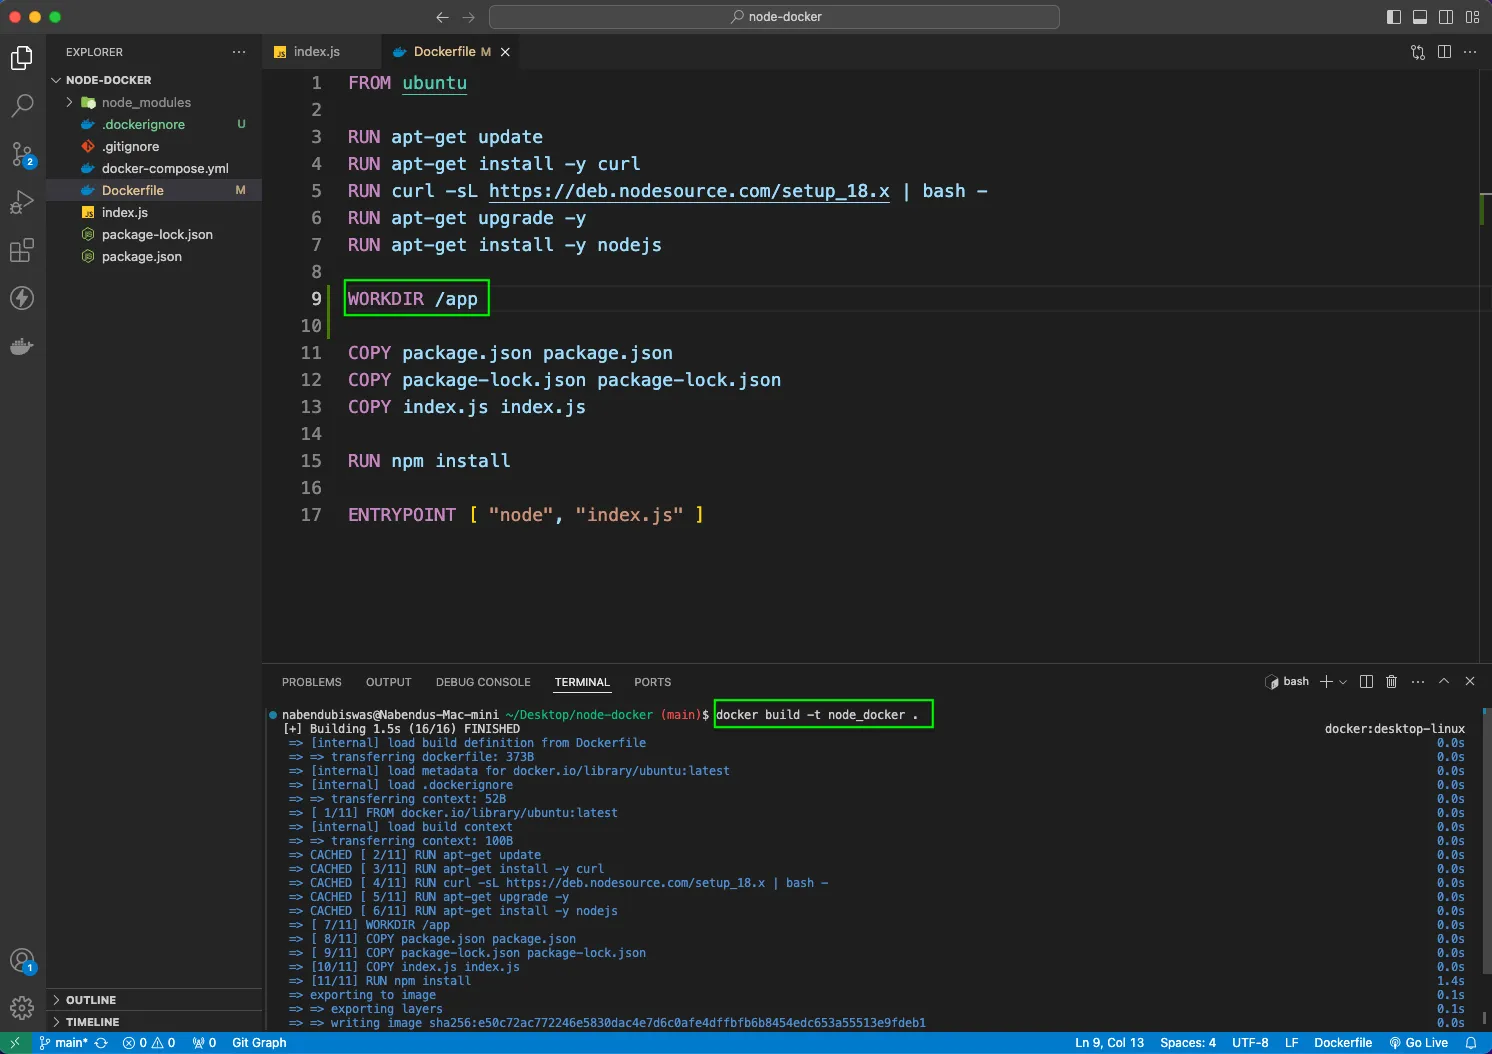Open editor More Actions ellipsis

pos(1470,52)
